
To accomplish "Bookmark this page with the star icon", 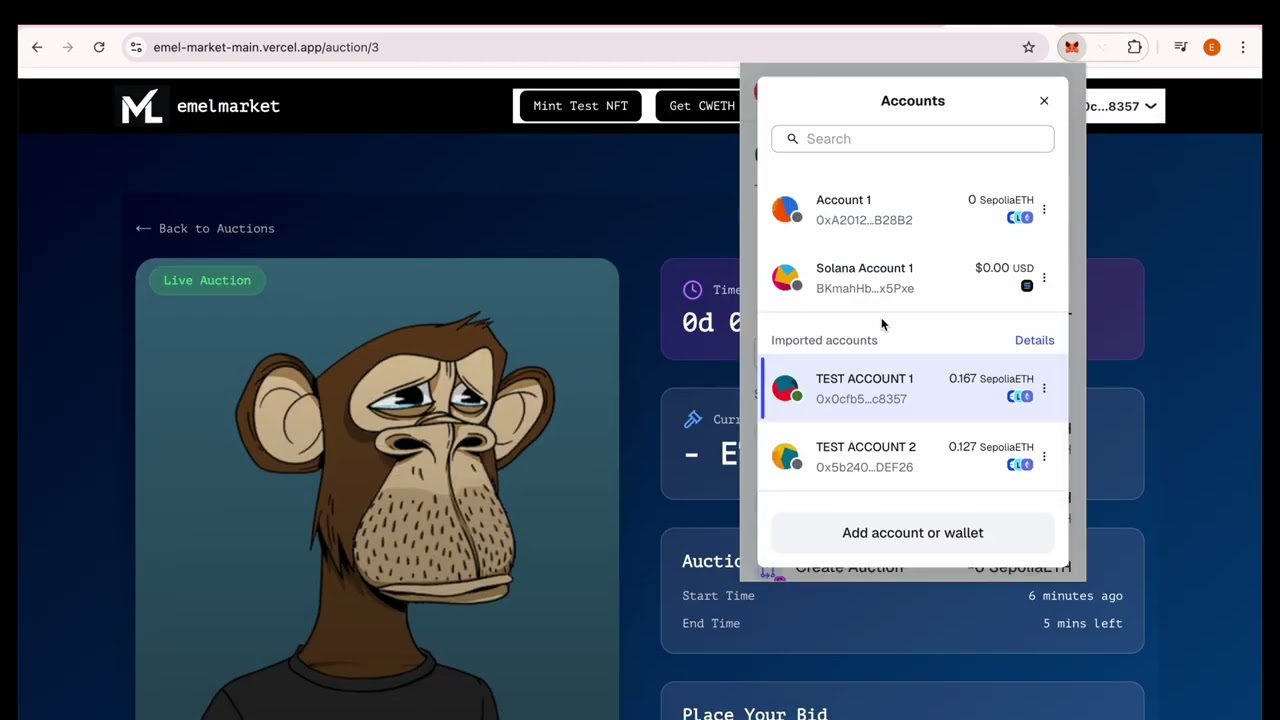I will (1028, 47).
